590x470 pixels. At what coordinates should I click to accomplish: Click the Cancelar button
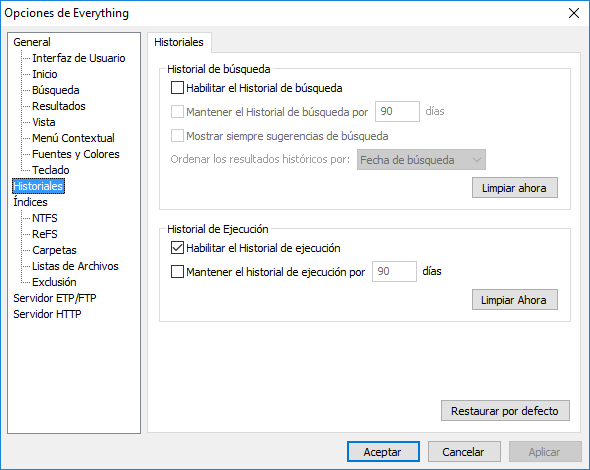pos(464,452)
